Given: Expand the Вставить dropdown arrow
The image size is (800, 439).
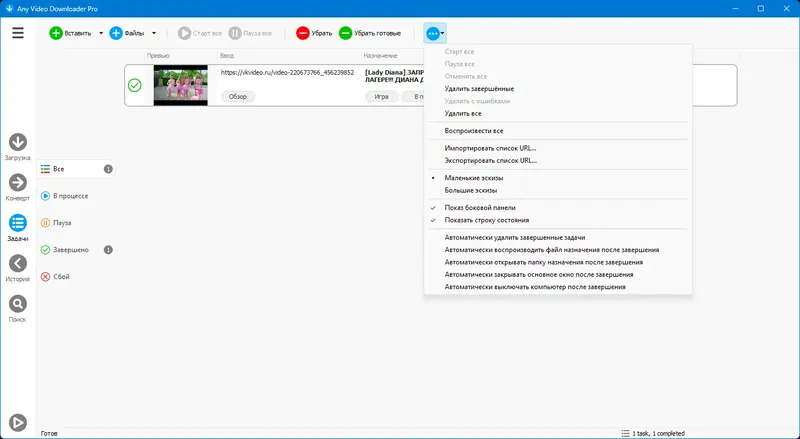Looking at the screenshot, I should click(x=101, y=33).
